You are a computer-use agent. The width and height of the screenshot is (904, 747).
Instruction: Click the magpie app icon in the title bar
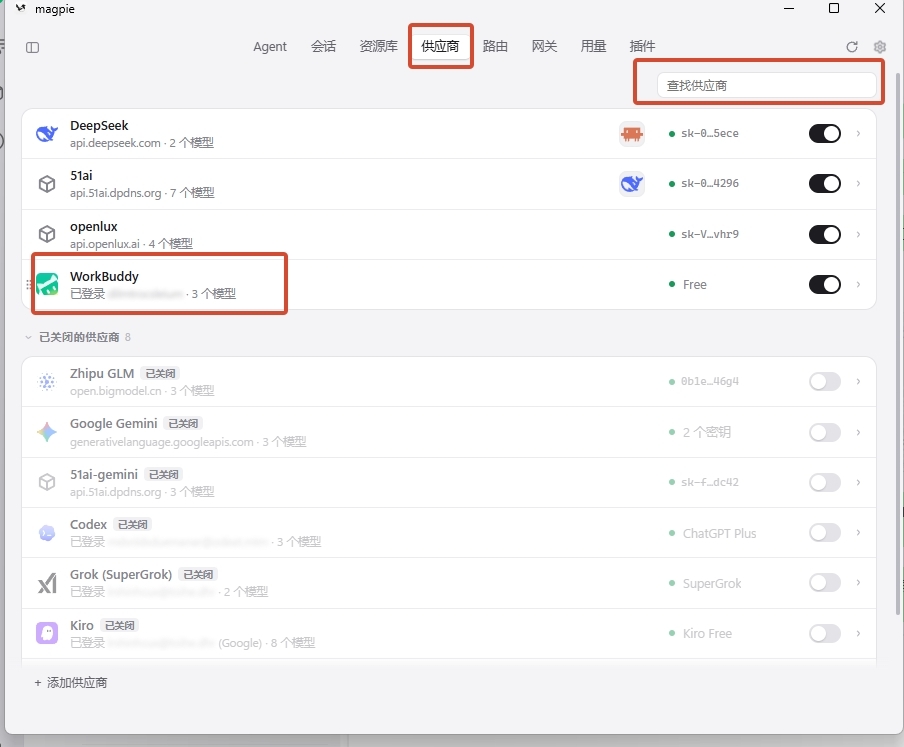(x=21, y=9)
